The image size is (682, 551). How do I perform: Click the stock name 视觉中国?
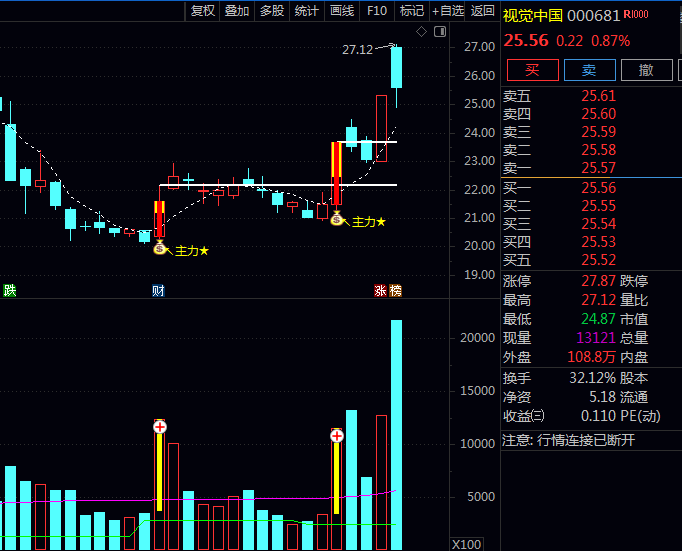533,16
